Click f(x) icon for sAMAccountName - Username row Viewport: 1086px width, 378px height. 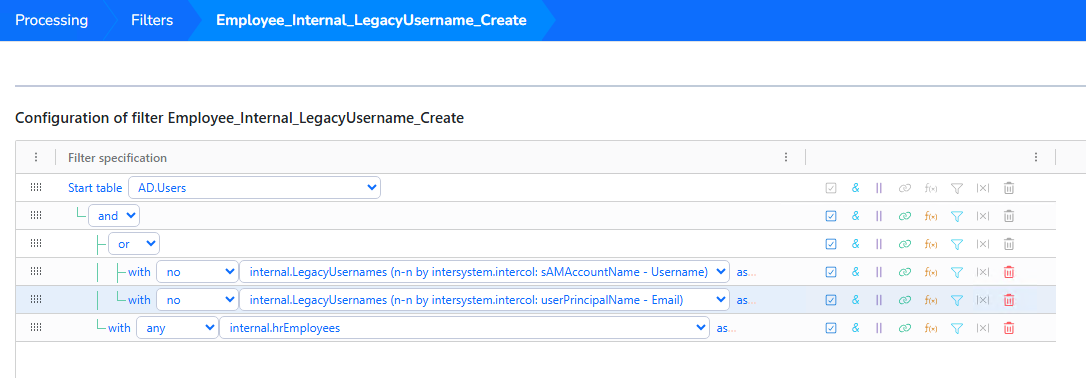(x=932, y=272)
